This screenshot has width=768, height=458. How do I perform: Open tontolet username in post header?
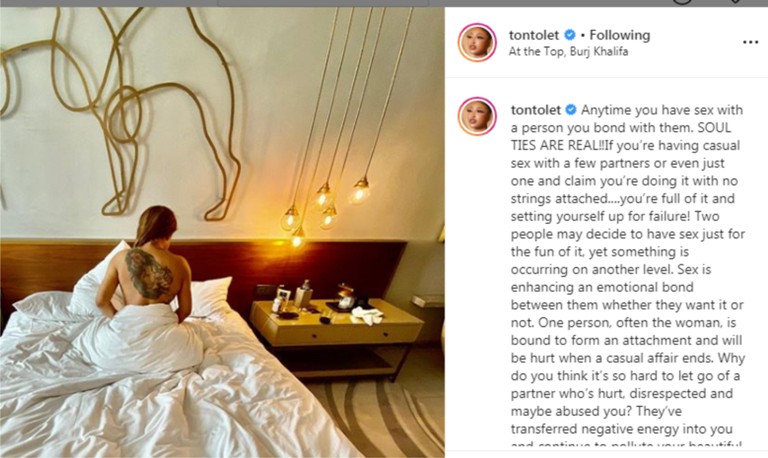[x=534, y=35]
